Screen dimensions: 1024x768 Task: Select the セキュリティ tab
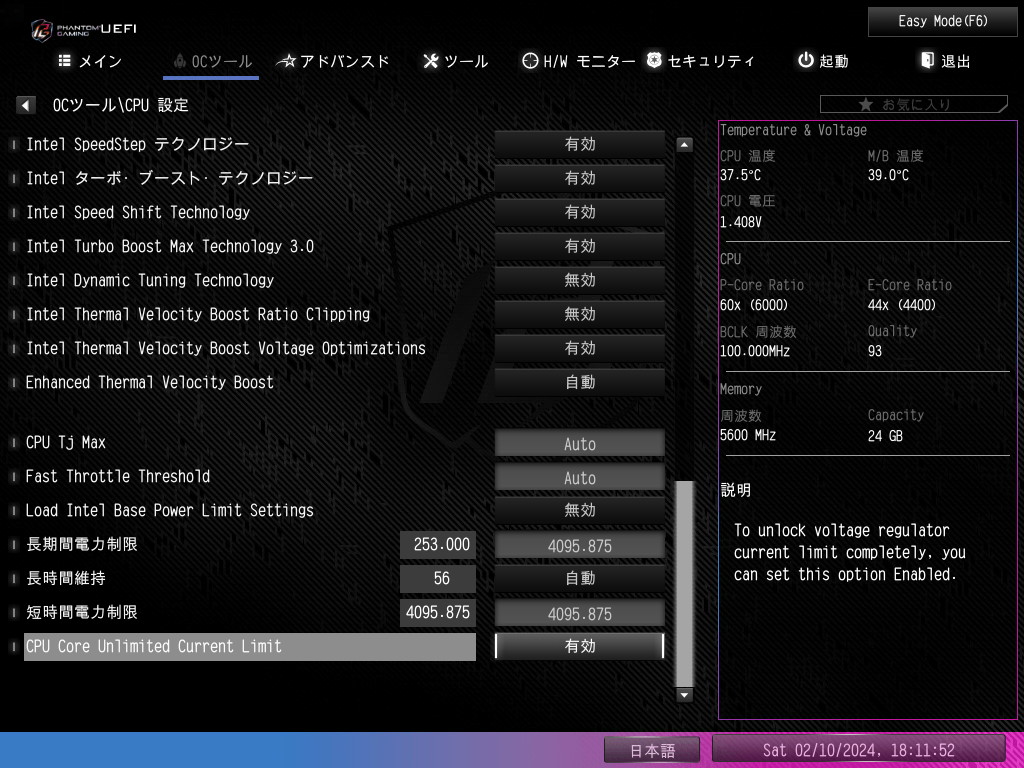[x=701, y=61]
